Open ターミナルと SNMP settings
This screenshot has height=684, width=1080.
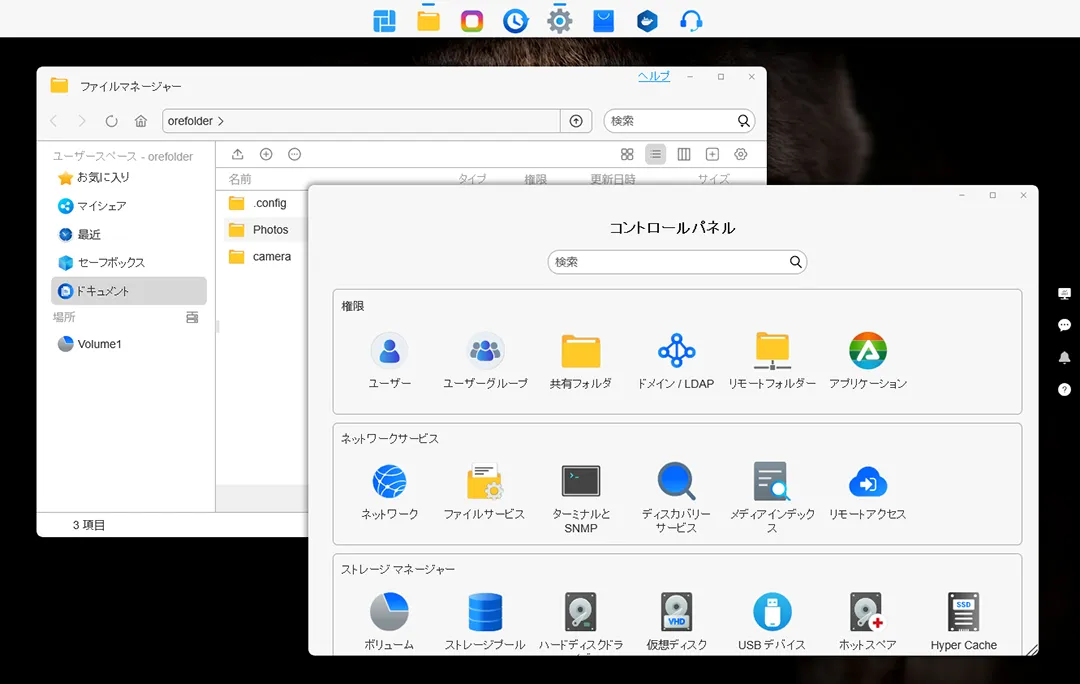click(580, 482)
